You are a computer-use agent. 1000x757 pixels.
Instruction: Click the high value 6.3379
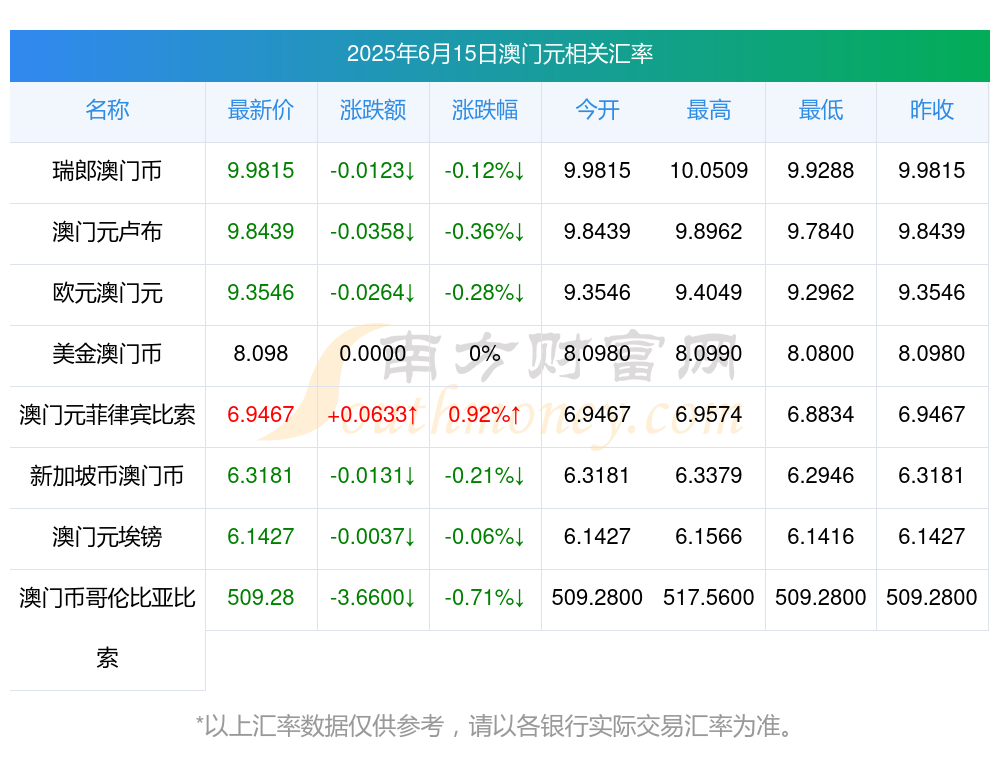click(x=709, y=475)
